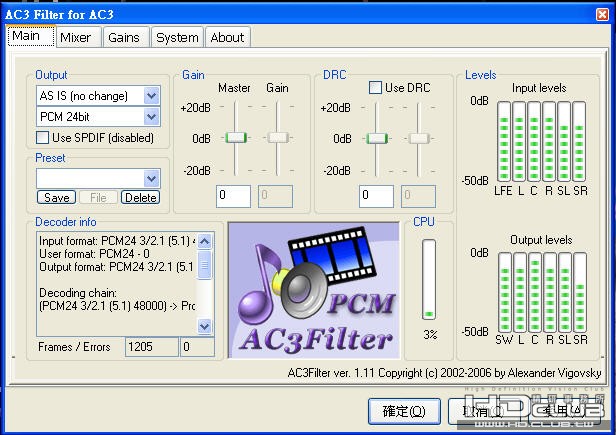
Task: Click the LFE input level meter
Action: (504, 141)
